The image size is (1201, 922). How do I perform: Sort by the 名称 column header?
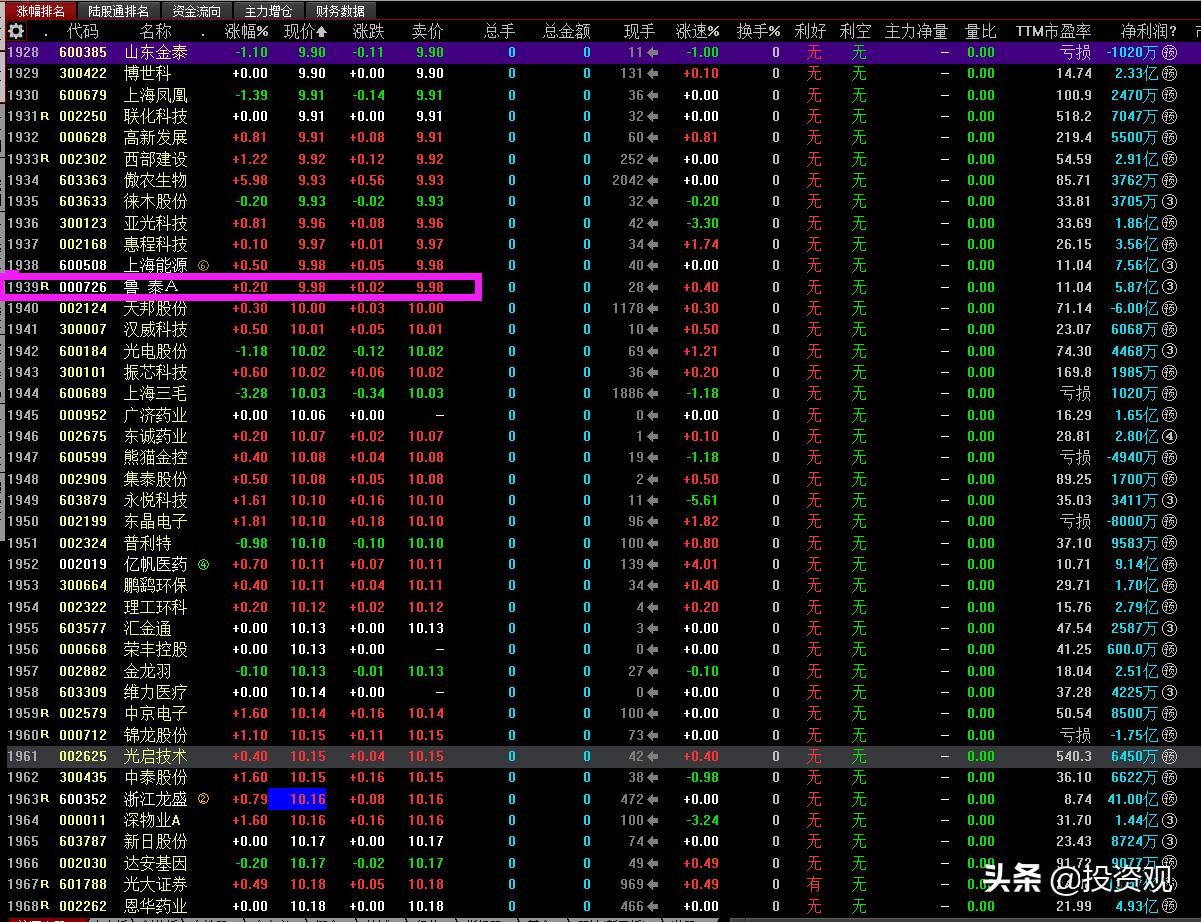click(155, 32)
